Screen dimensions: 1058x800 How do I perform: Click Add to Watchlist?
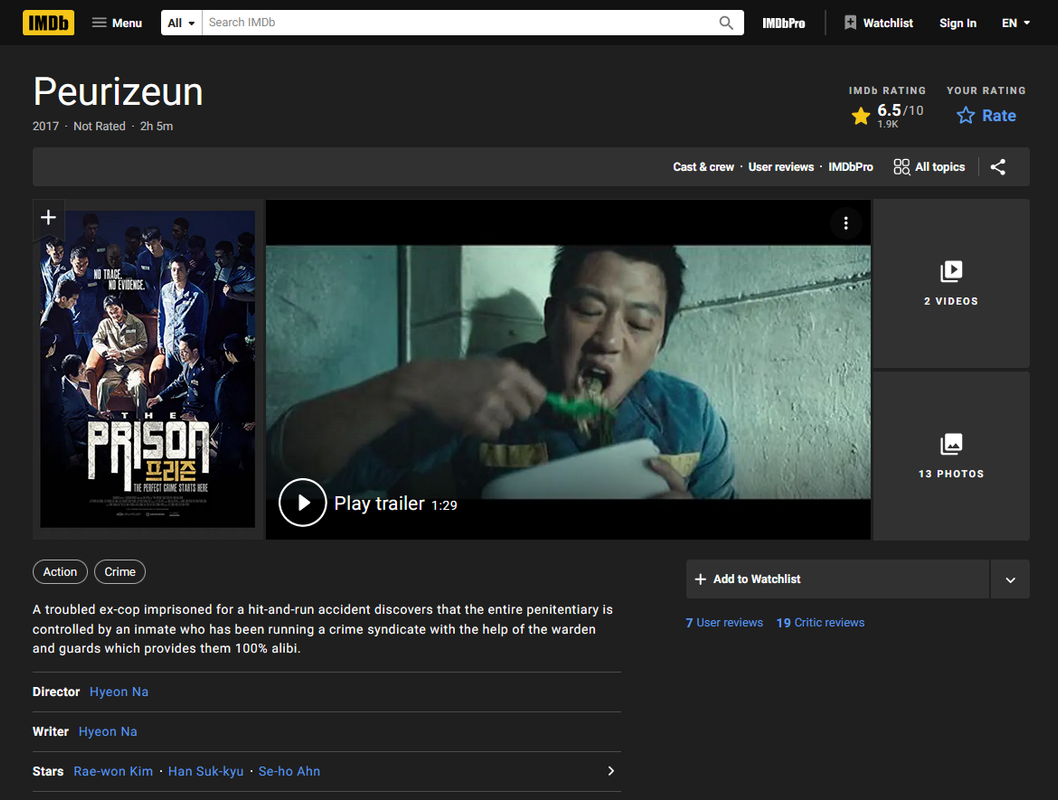point(837,579)
